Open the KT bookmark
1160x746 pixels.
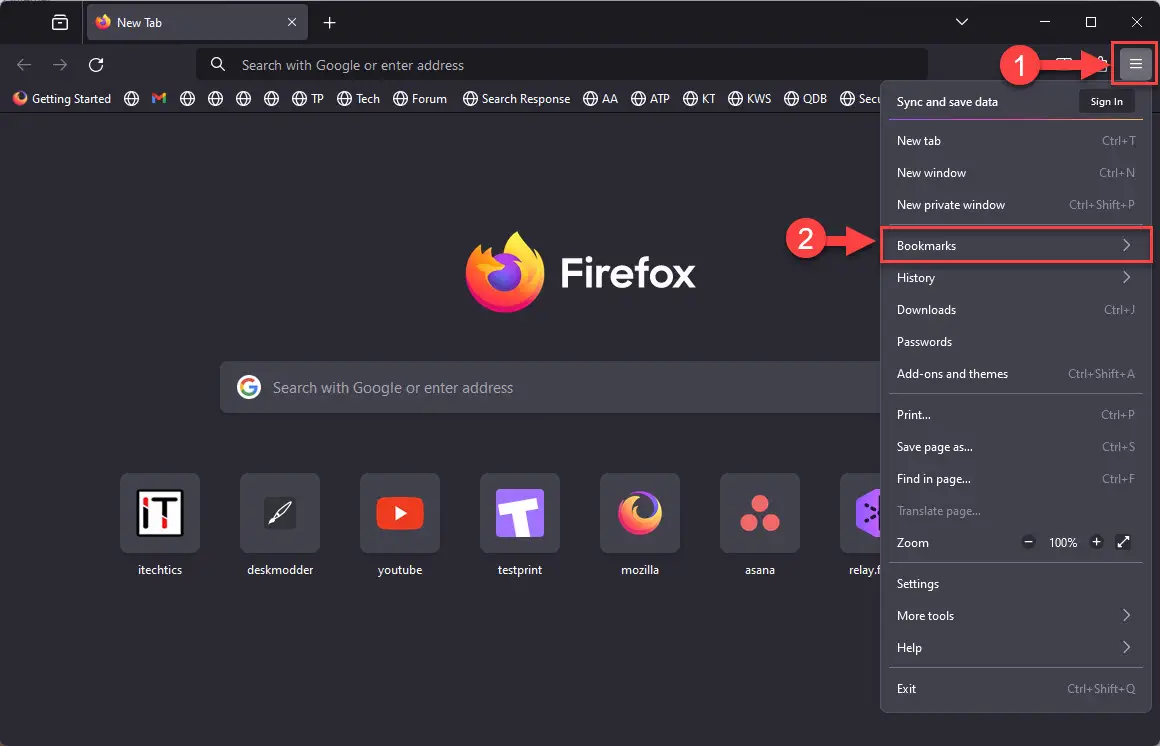coord(699,98)
